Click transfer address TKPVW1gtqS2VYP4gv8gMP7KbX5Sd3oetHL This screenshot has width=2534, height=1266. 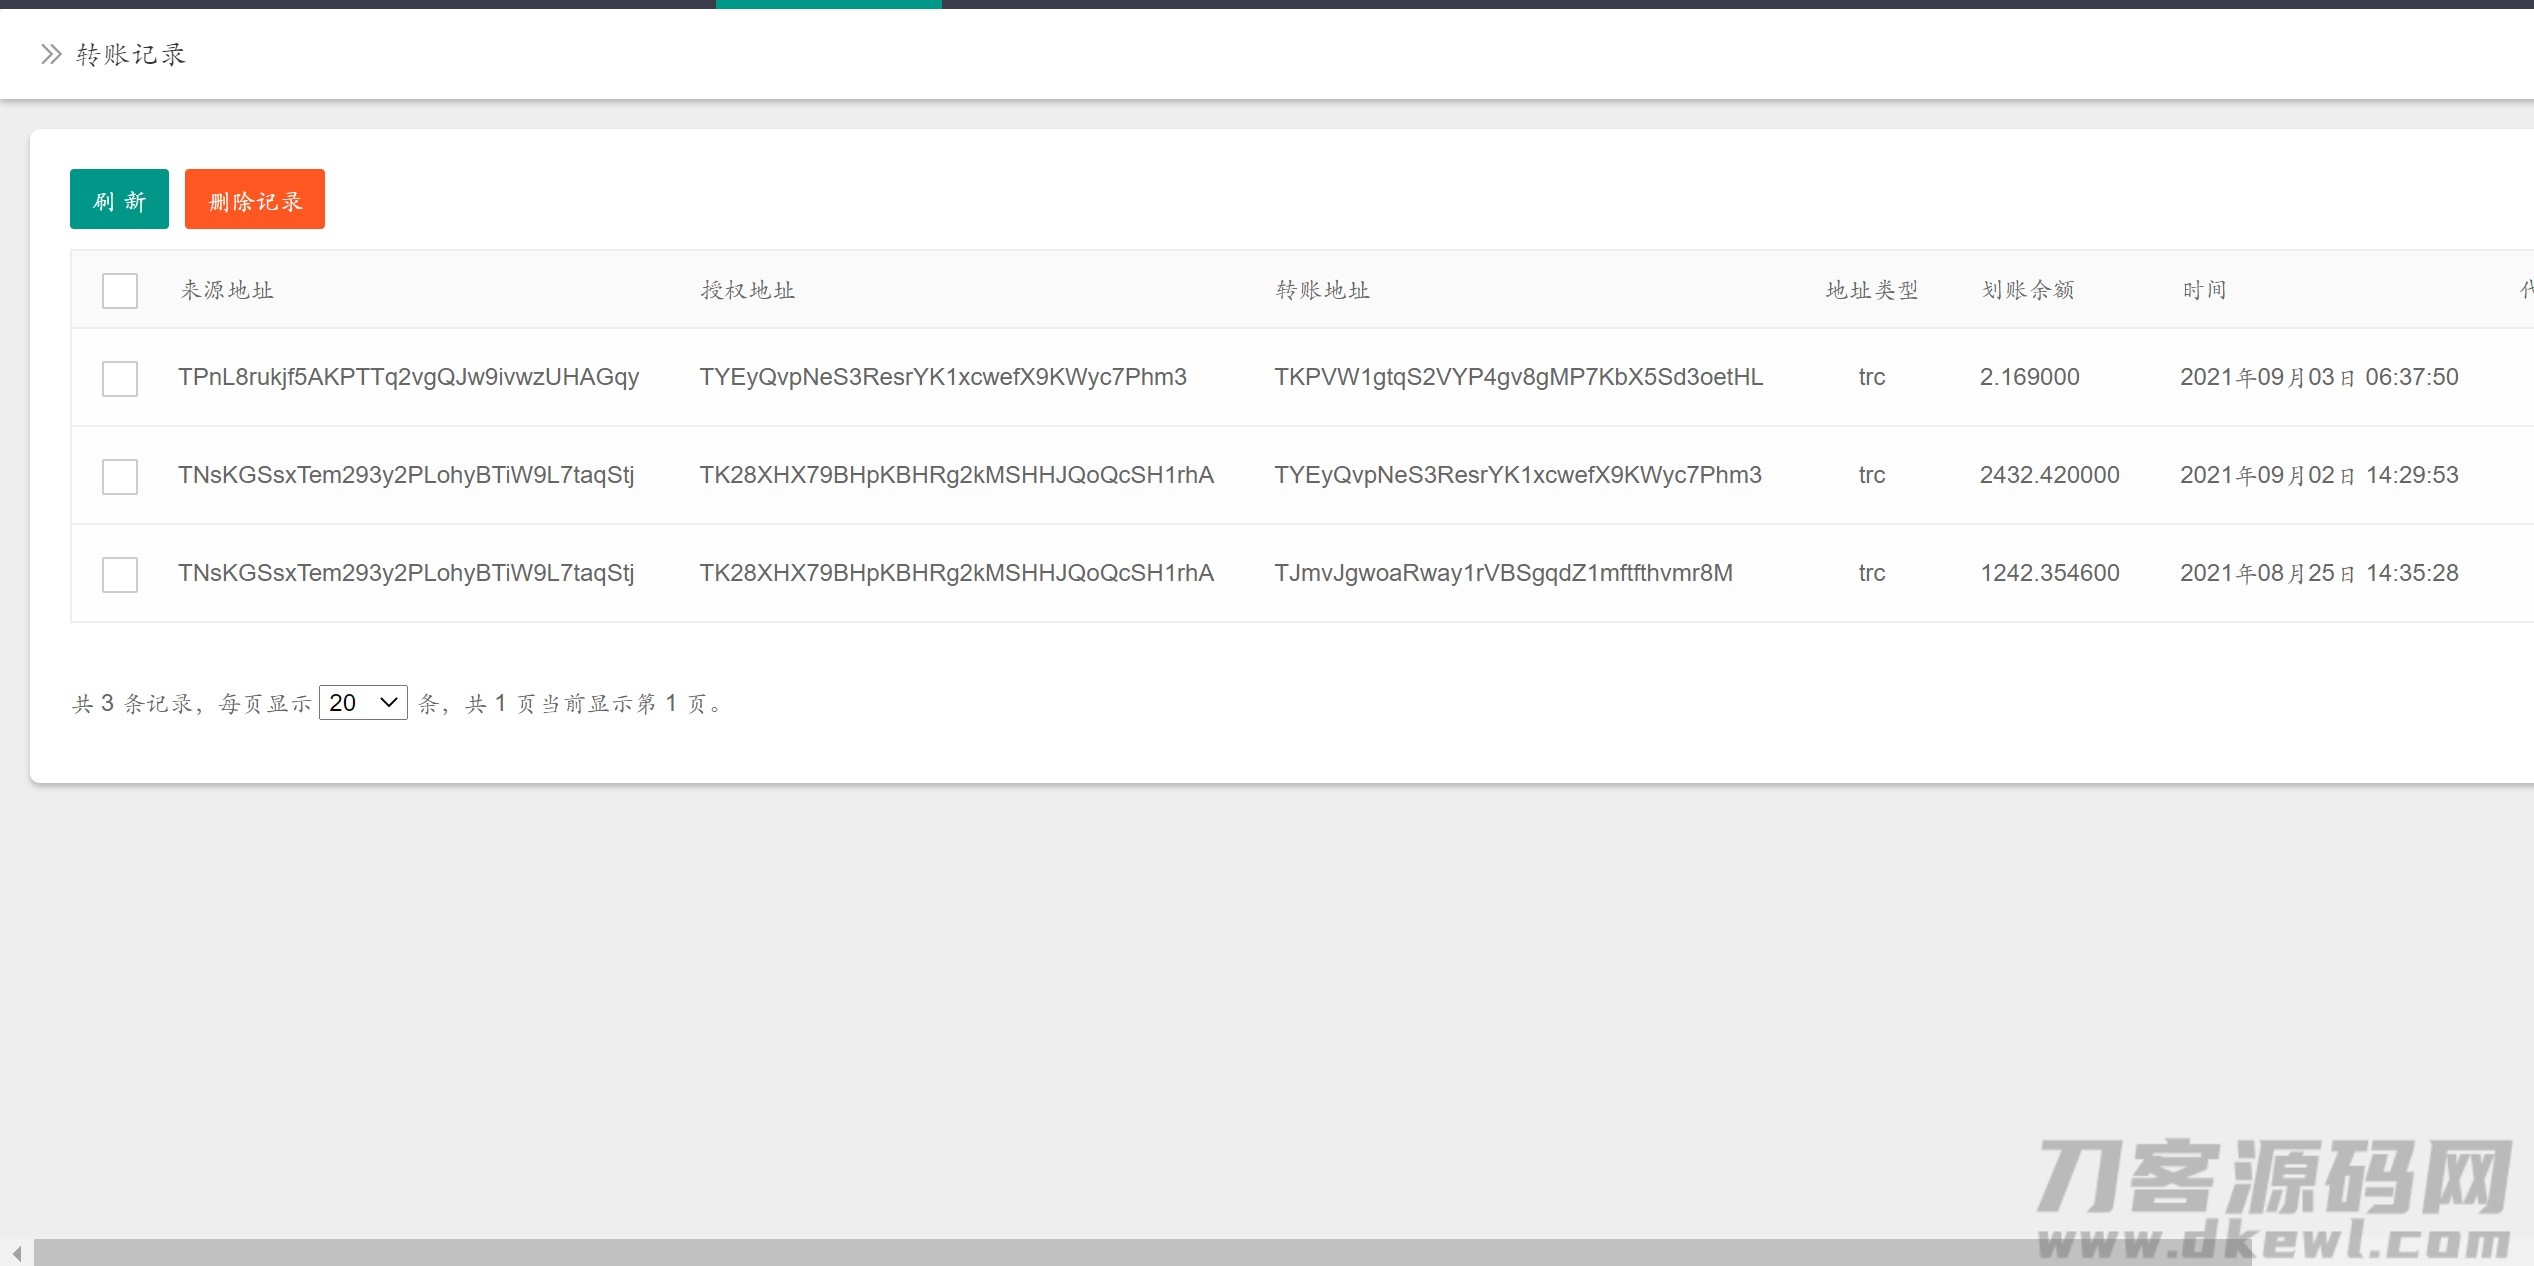click(x=1518, y=377)
